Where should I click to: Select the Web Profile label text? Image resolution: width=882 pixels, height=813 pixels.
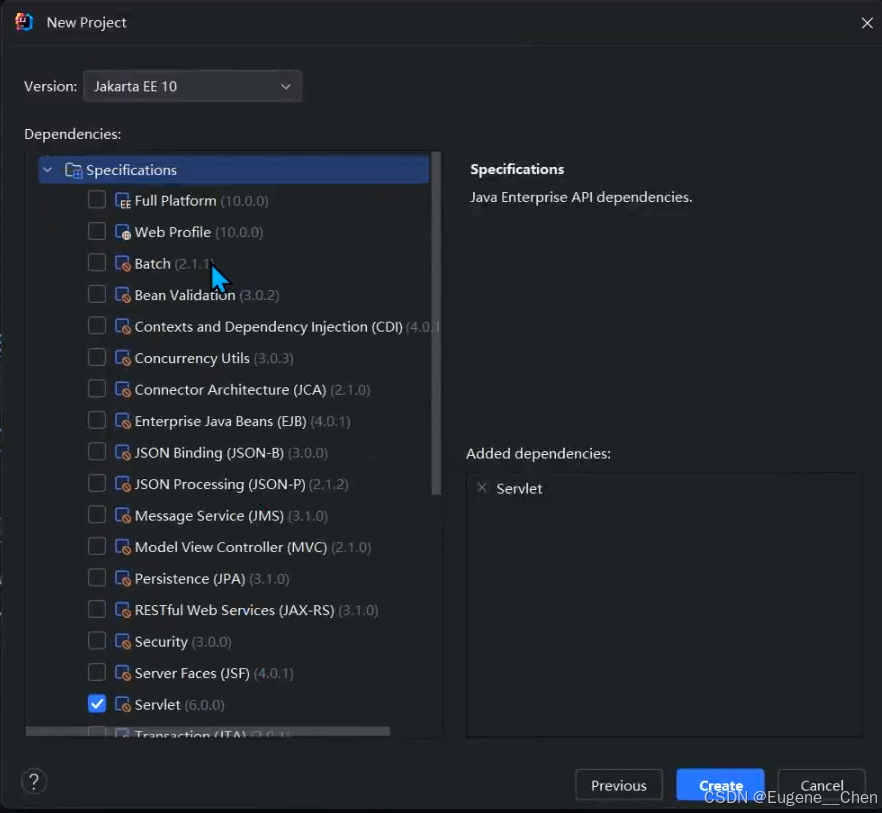(173, 232)
